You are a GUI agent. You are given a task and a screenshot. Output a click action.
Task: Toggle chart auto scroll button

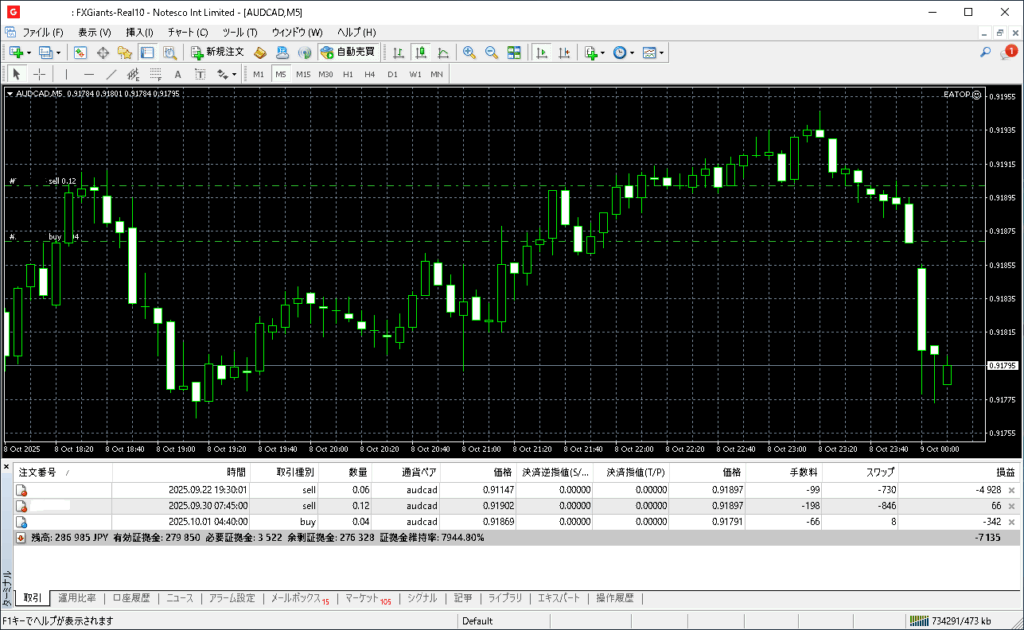coord(541,52)
